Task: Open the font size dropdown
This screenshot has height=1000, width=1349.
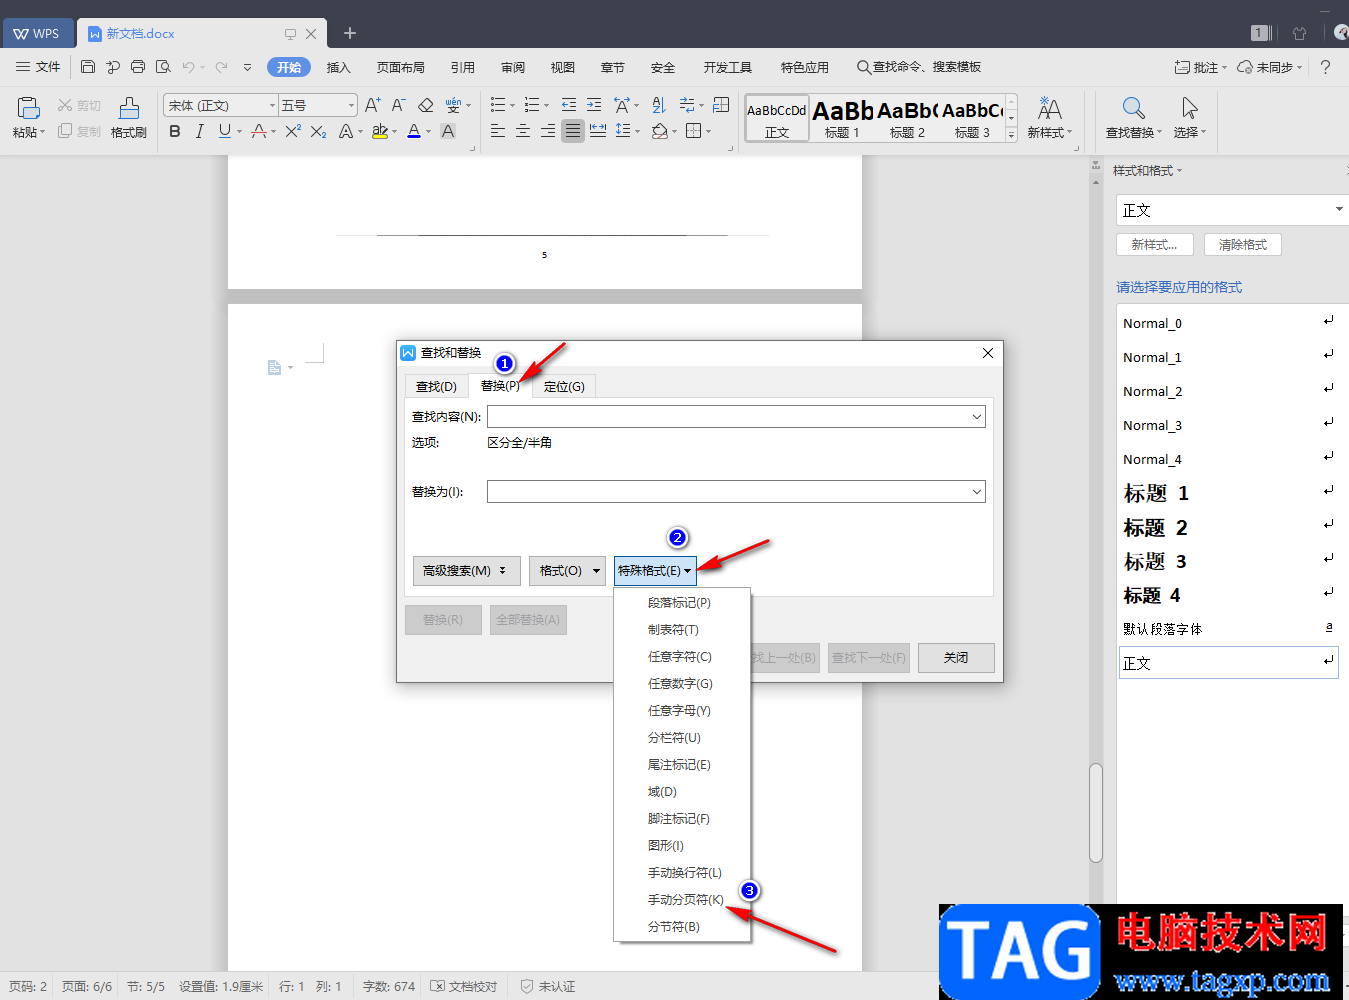Action: [x=351, y=105]
